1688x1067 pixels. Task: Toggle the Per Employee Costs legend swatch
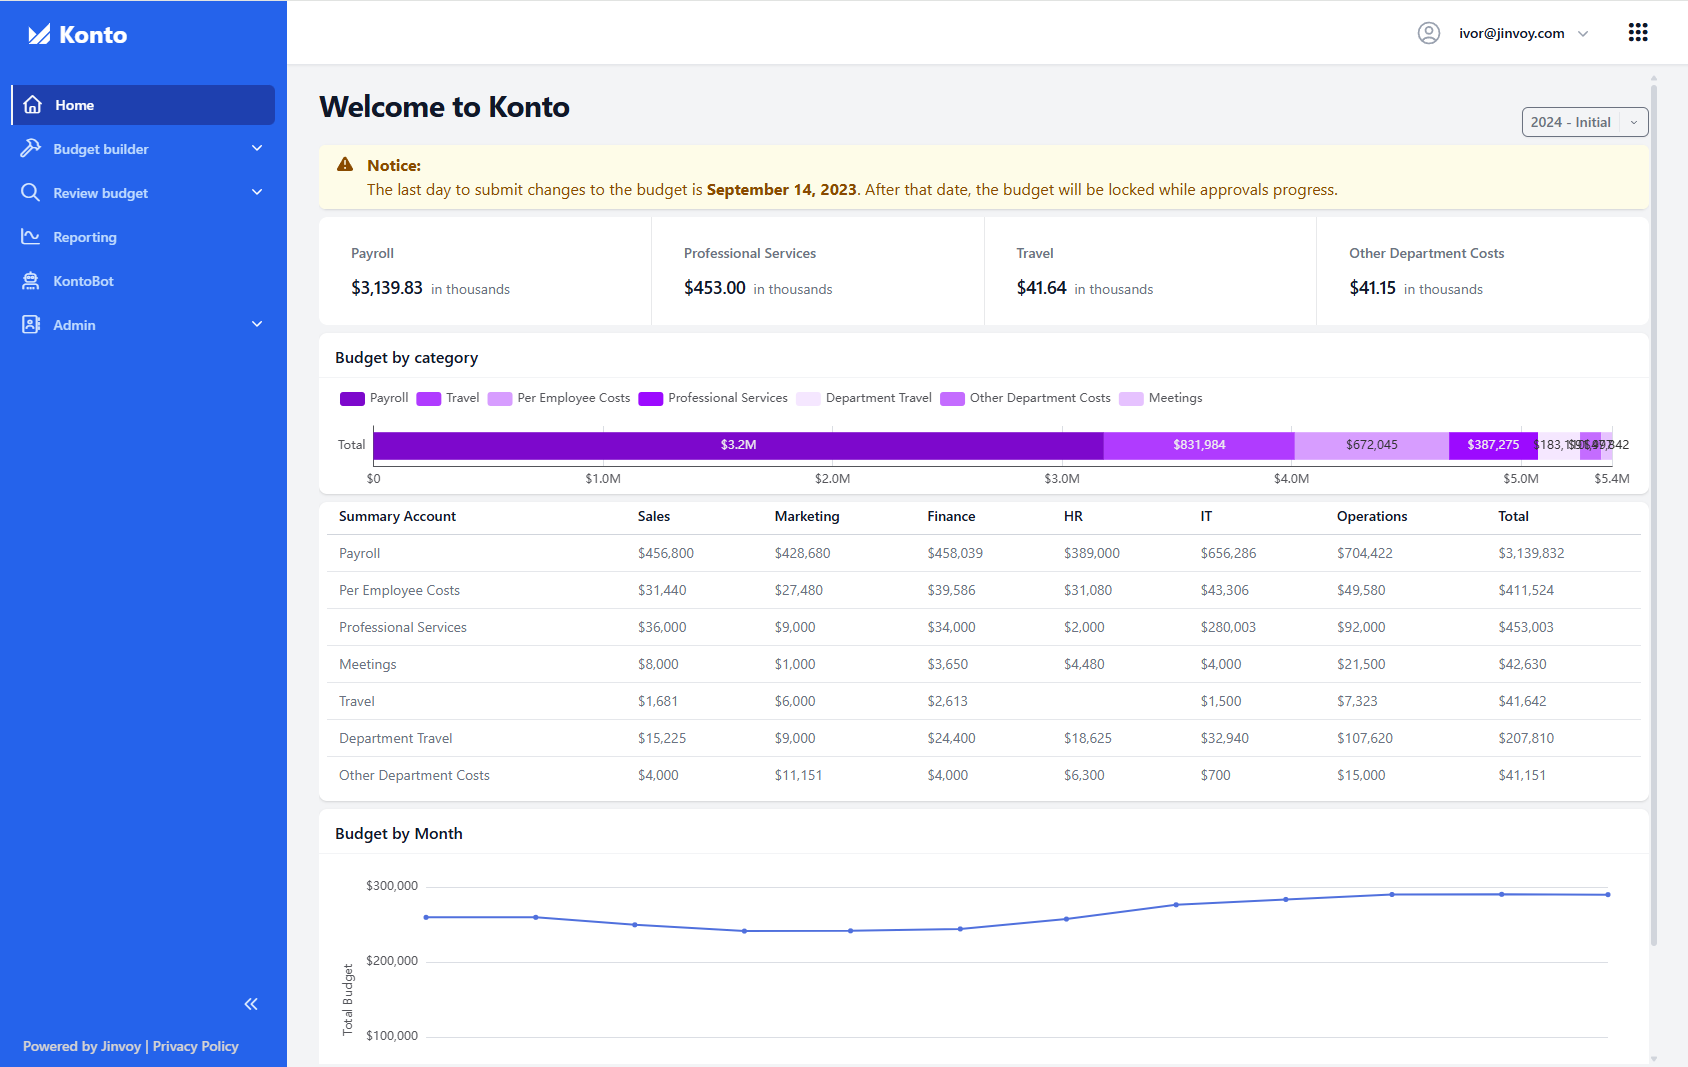[500, 398]
